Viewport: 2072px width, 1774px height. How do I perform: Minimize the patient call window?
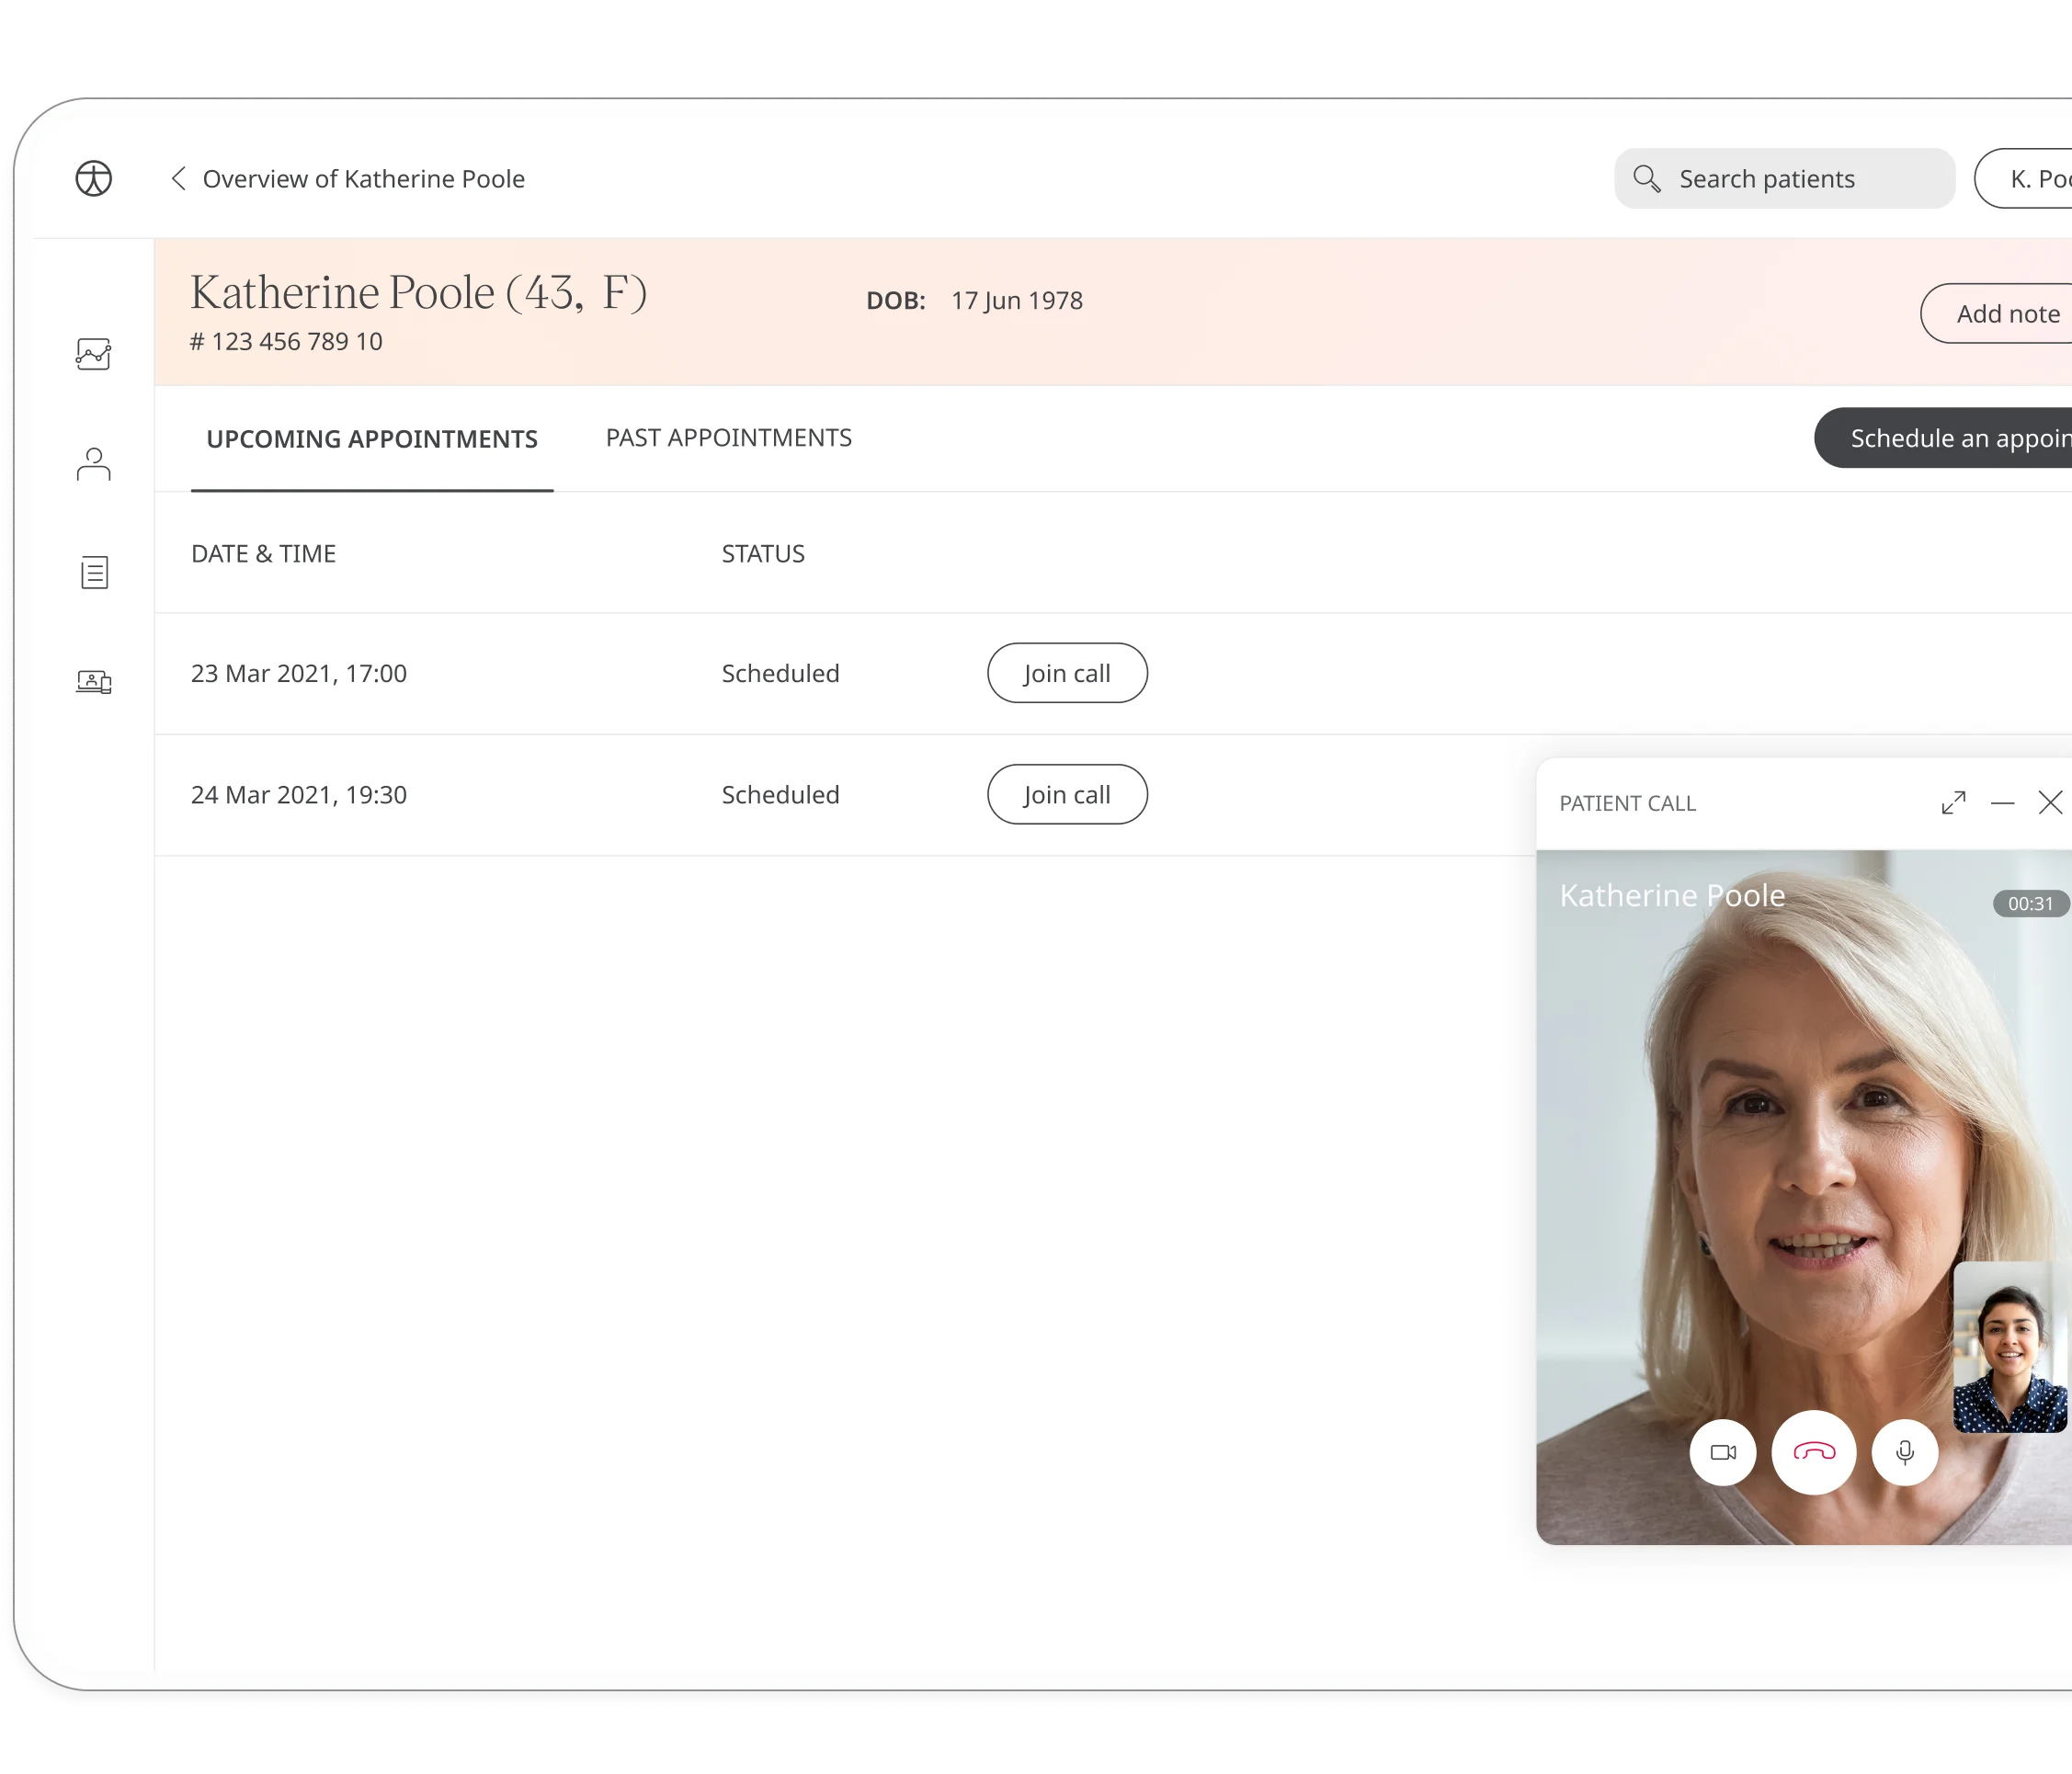point(2002,803)
